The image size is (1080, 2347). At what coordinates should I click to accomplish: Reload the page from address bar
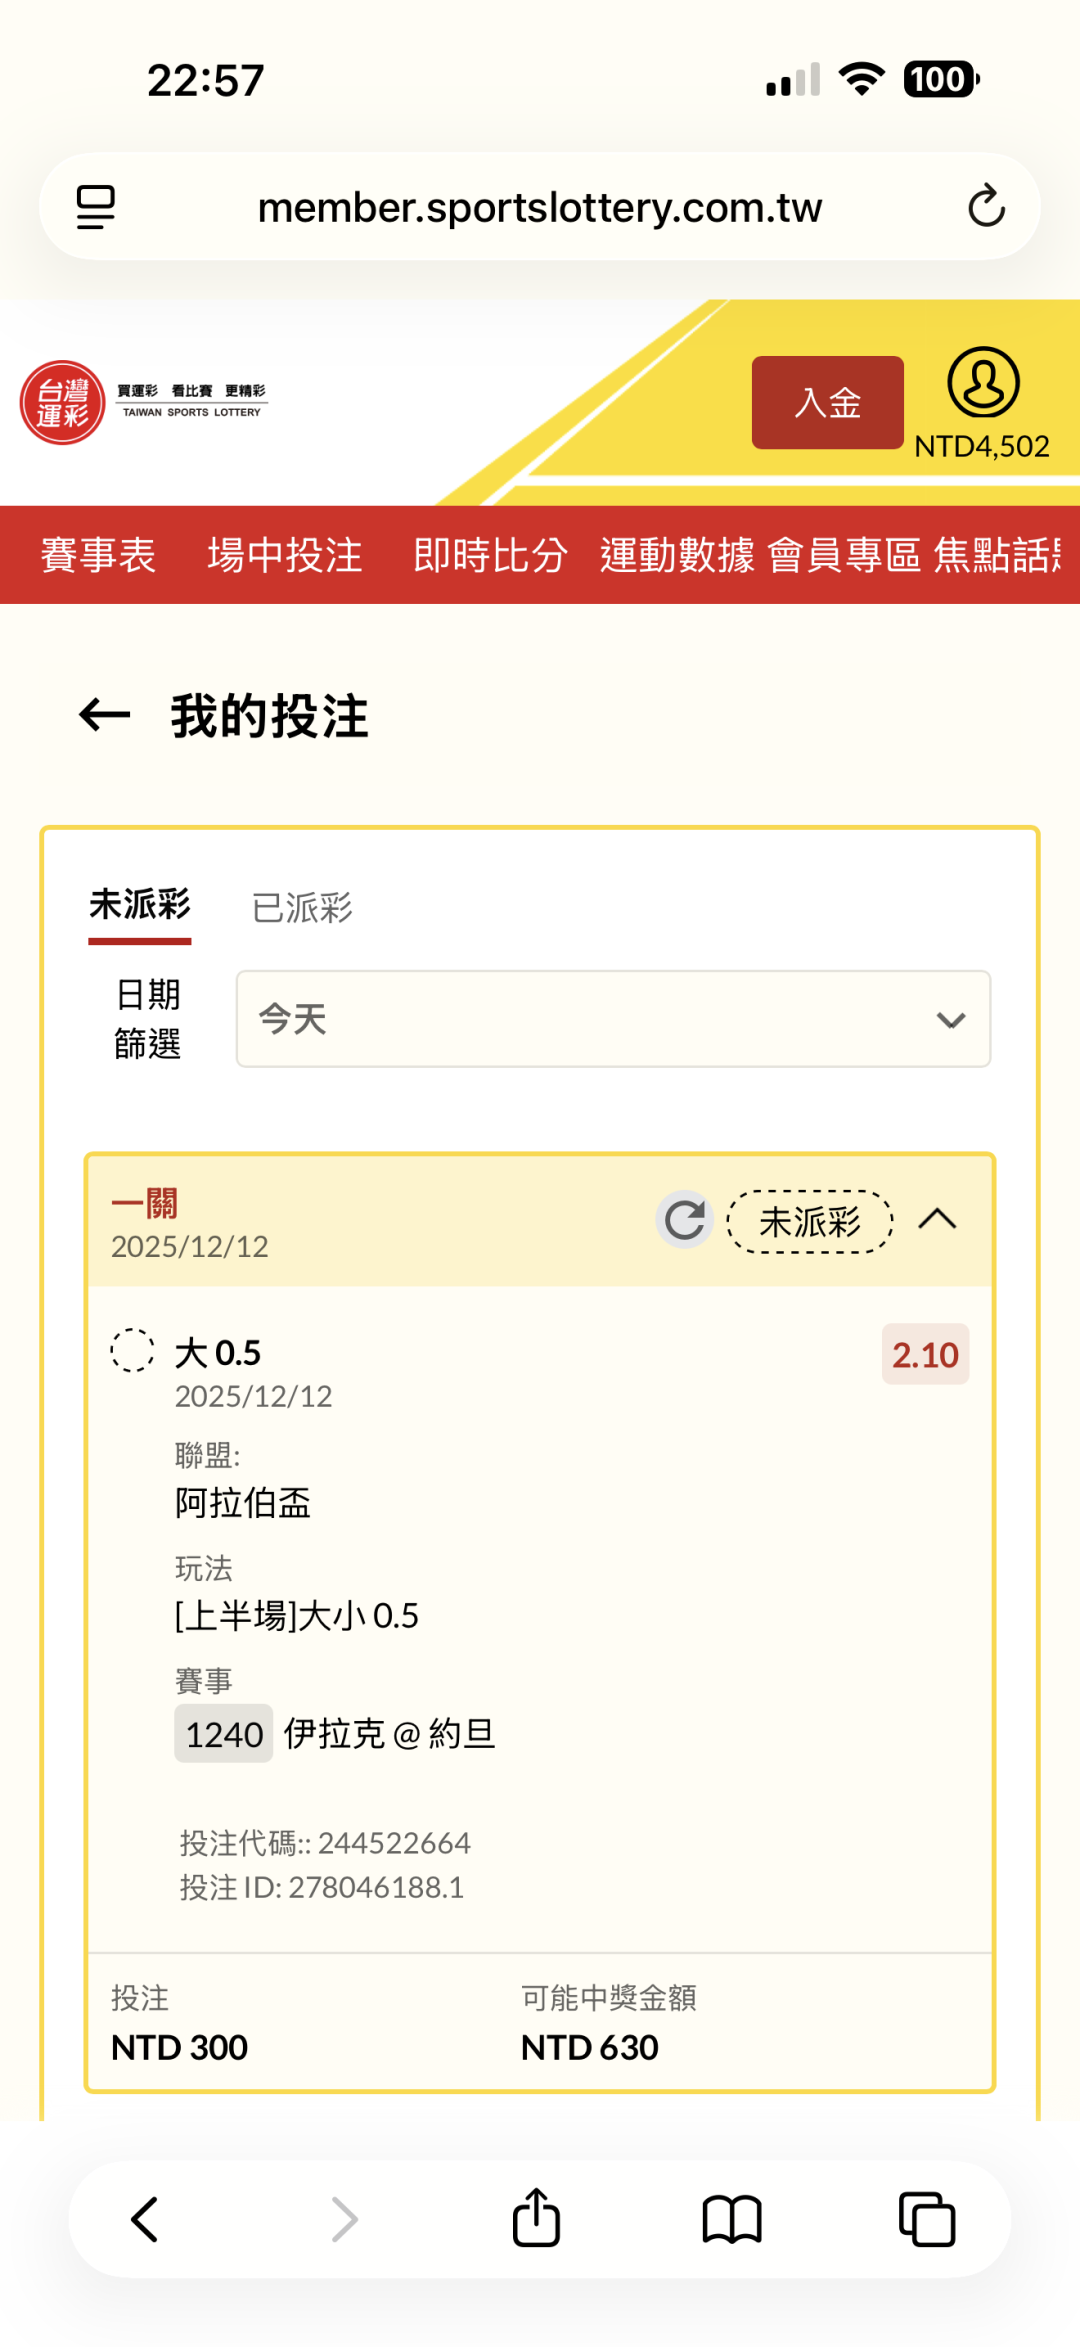click(985, 207)
